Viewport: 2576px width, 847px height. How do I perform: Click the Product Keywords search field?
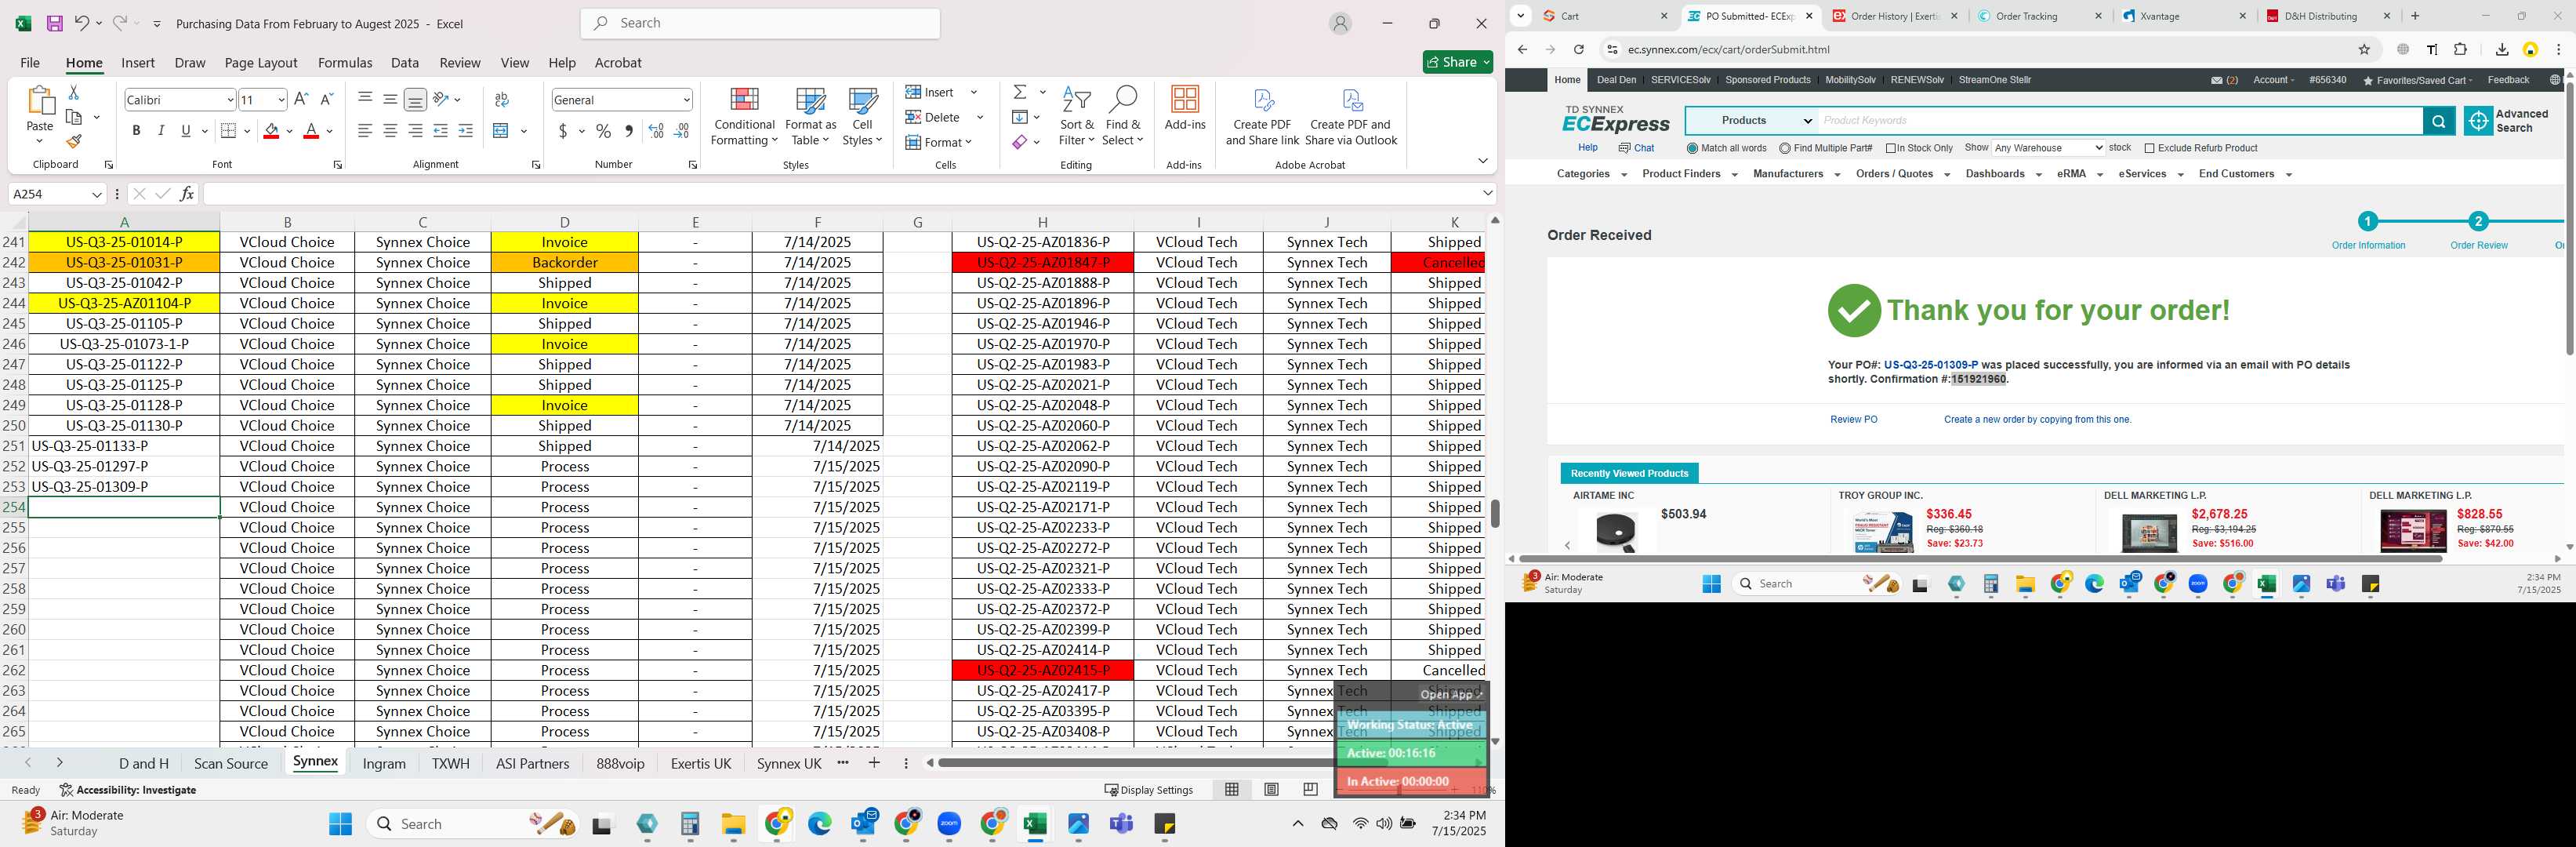click(2120, 121)
